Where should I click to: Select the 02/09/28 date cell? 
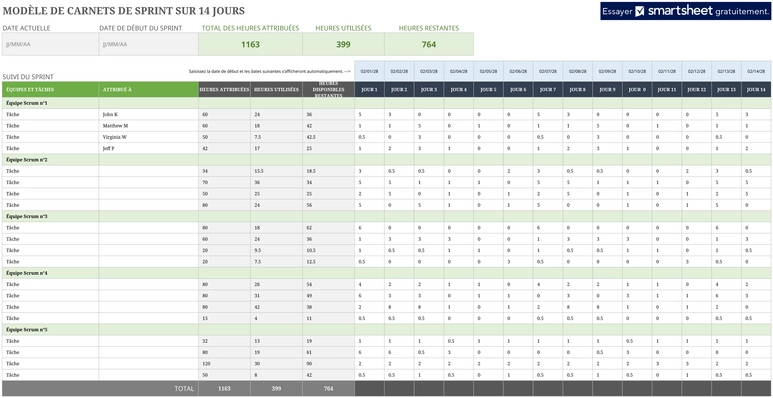607,71
